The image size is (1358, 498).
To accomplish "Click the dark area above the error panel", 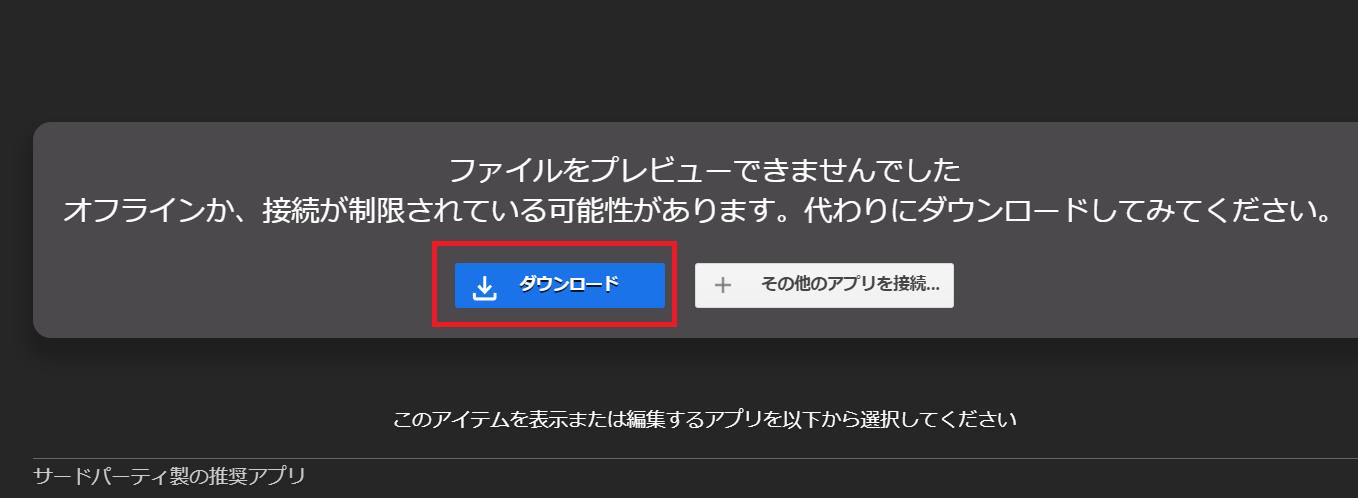I will pos(679,60).
